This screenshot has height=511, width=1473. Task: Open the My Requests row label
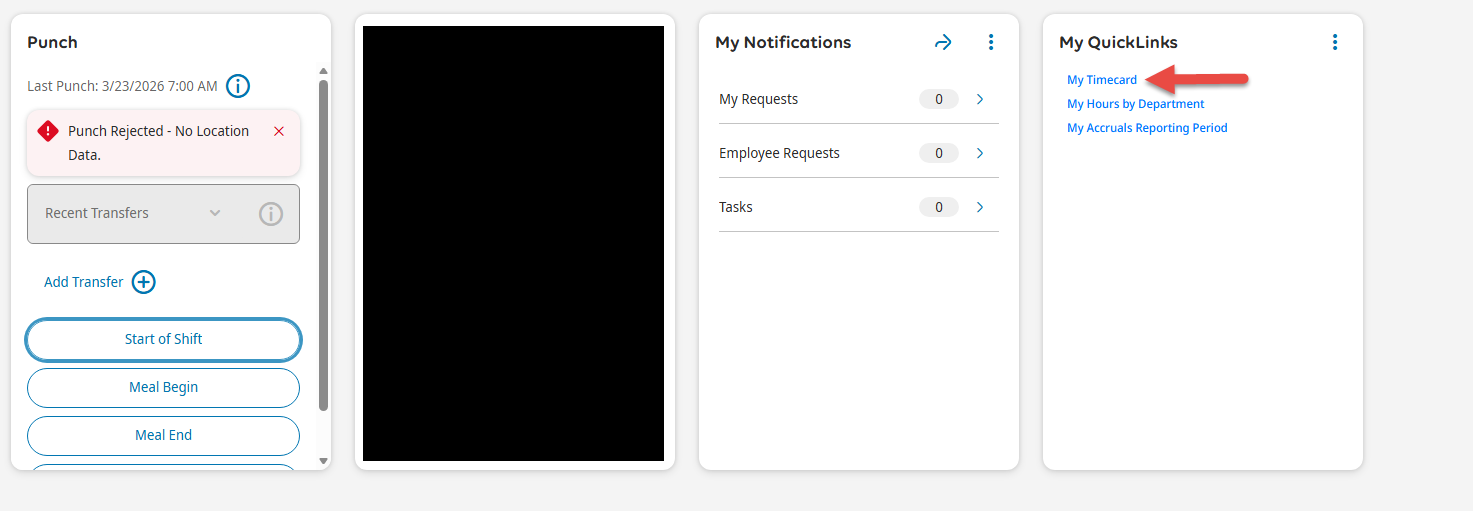(759, 99)
